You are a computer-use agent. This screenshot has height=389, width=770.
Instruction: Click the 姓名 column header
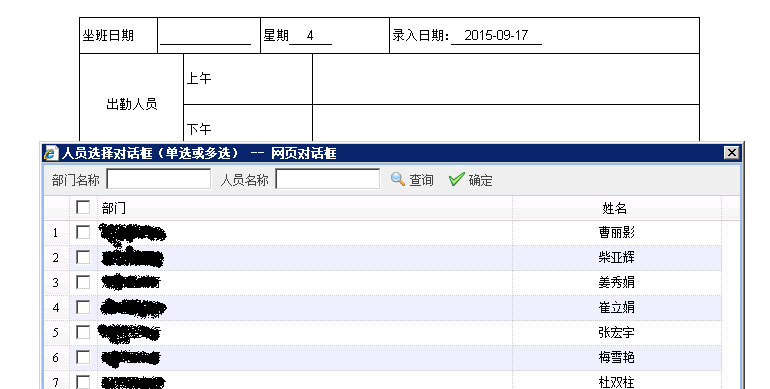(617, 208)
